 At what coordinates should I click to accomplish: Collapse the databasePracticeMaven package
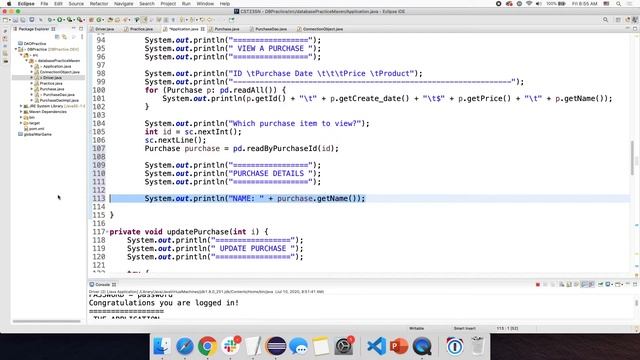(27, 60)
